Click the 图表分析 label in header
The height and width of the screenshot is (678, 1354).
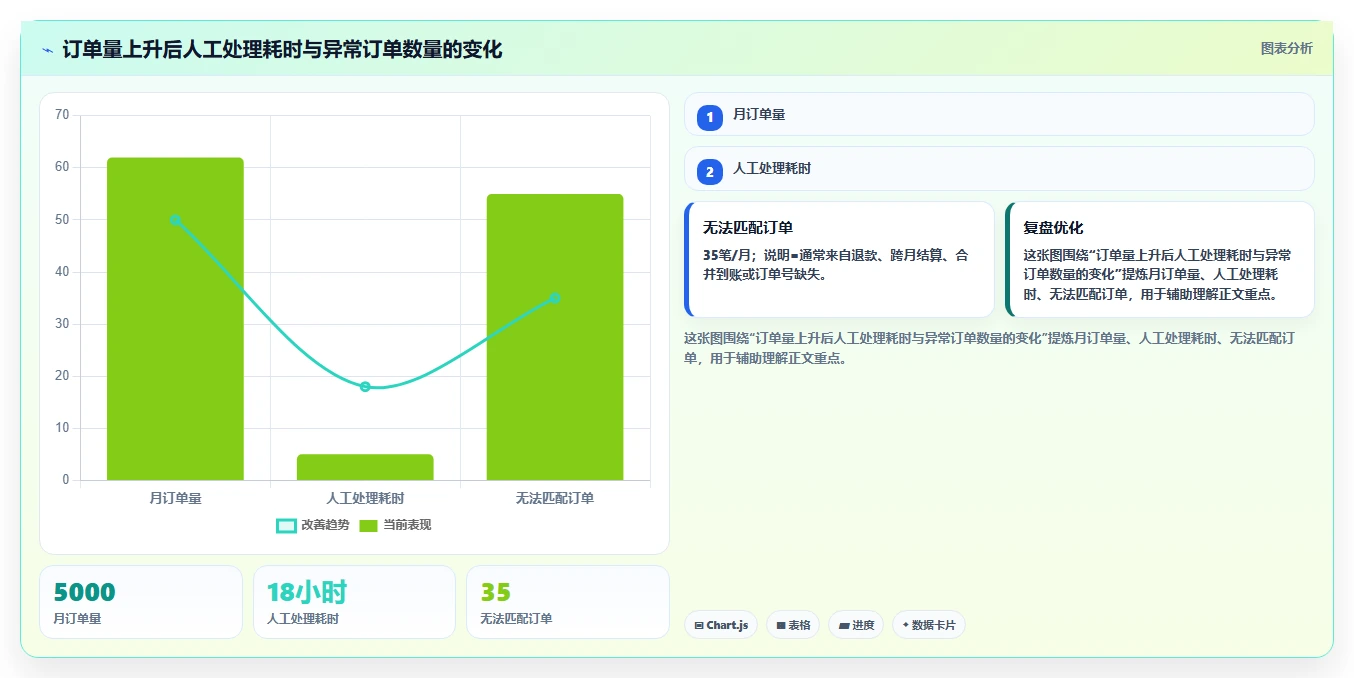pos(1286,49)
